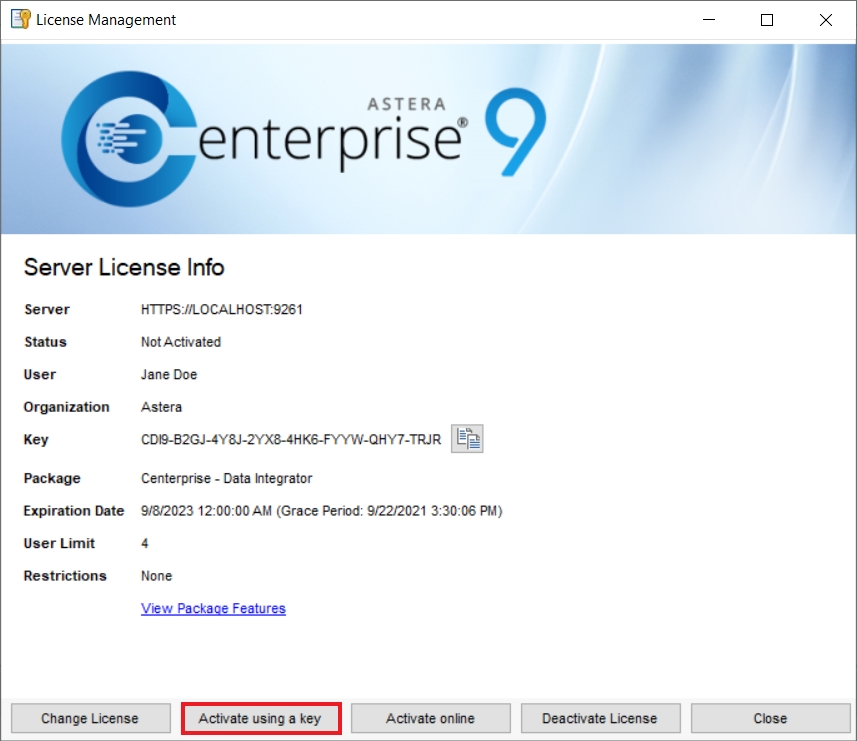Click the expiration date 9/8/2023 value

pos(321,511)
